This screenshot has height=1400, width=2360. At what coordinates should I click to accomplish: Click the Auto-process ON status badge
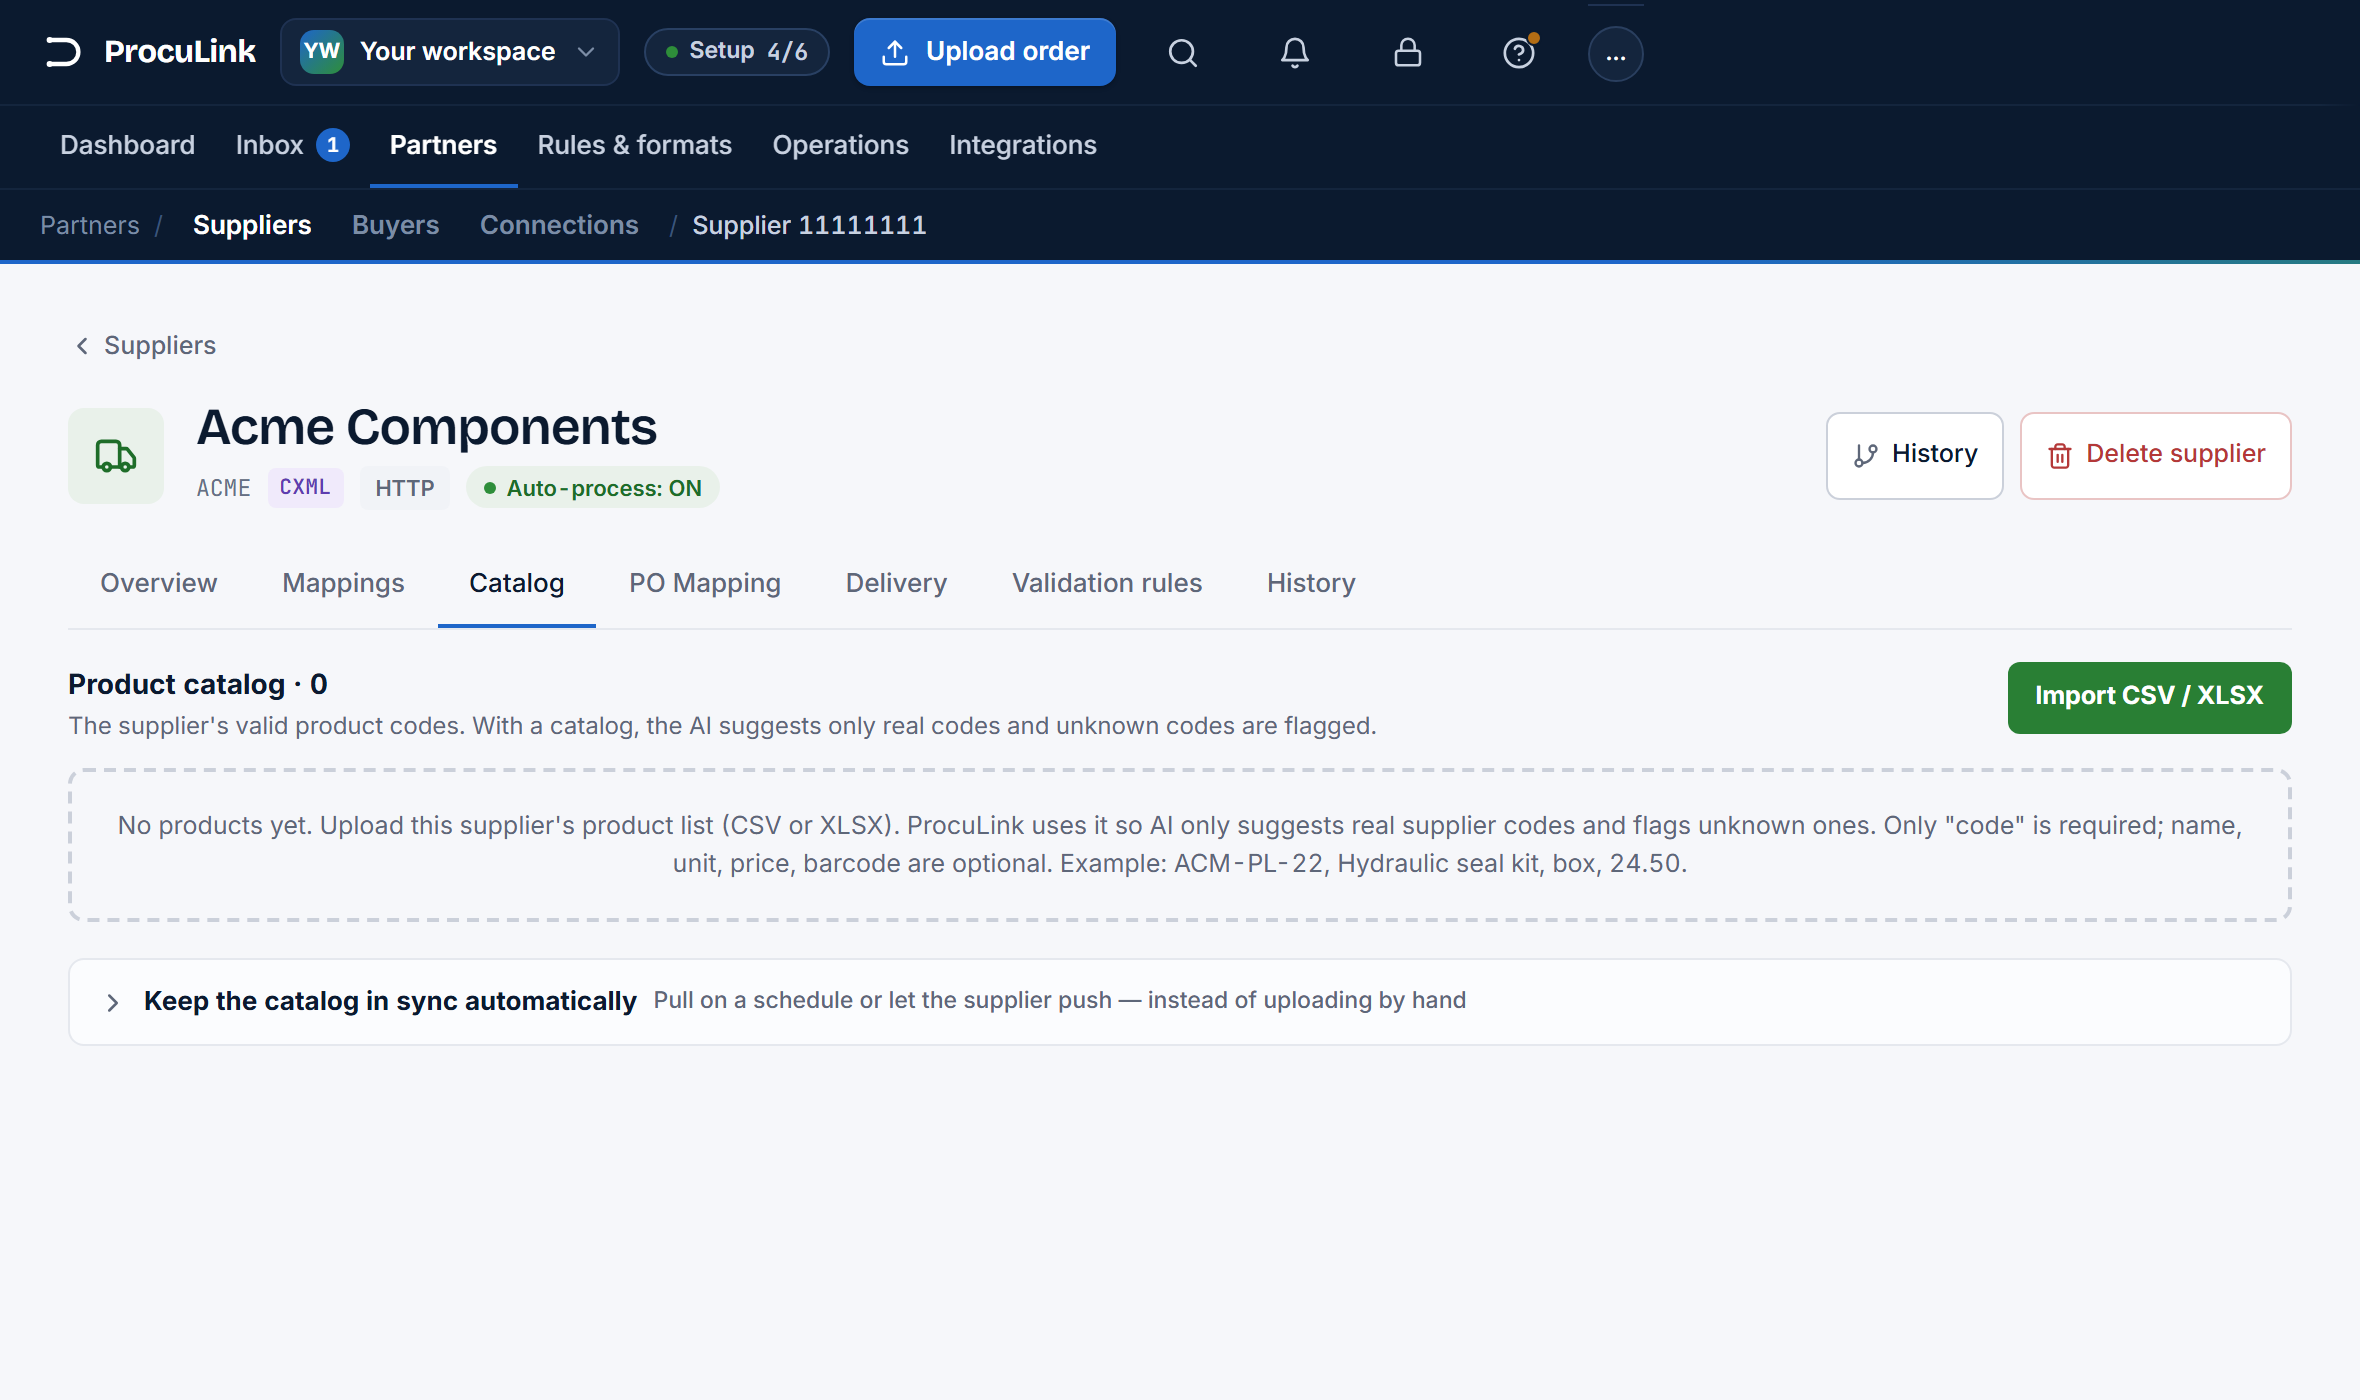593,488
